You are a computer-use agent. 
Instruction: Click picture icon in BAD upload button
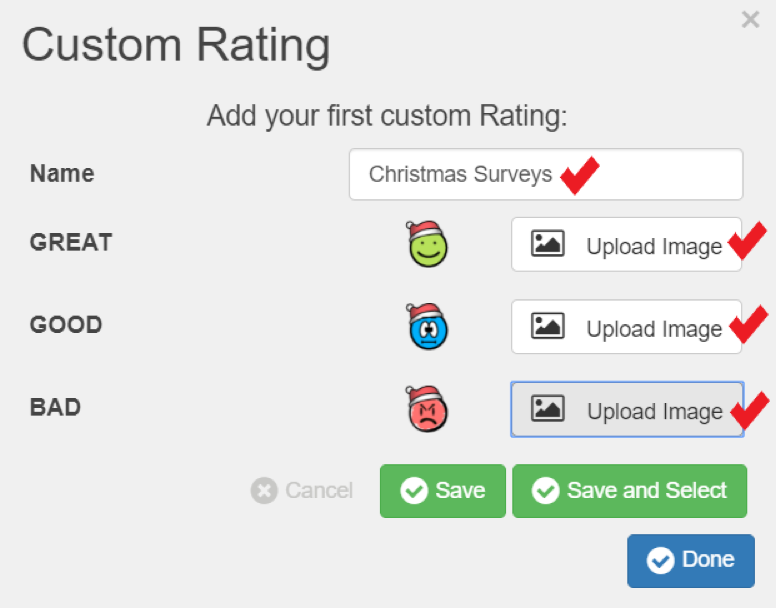tap(547, 409)
